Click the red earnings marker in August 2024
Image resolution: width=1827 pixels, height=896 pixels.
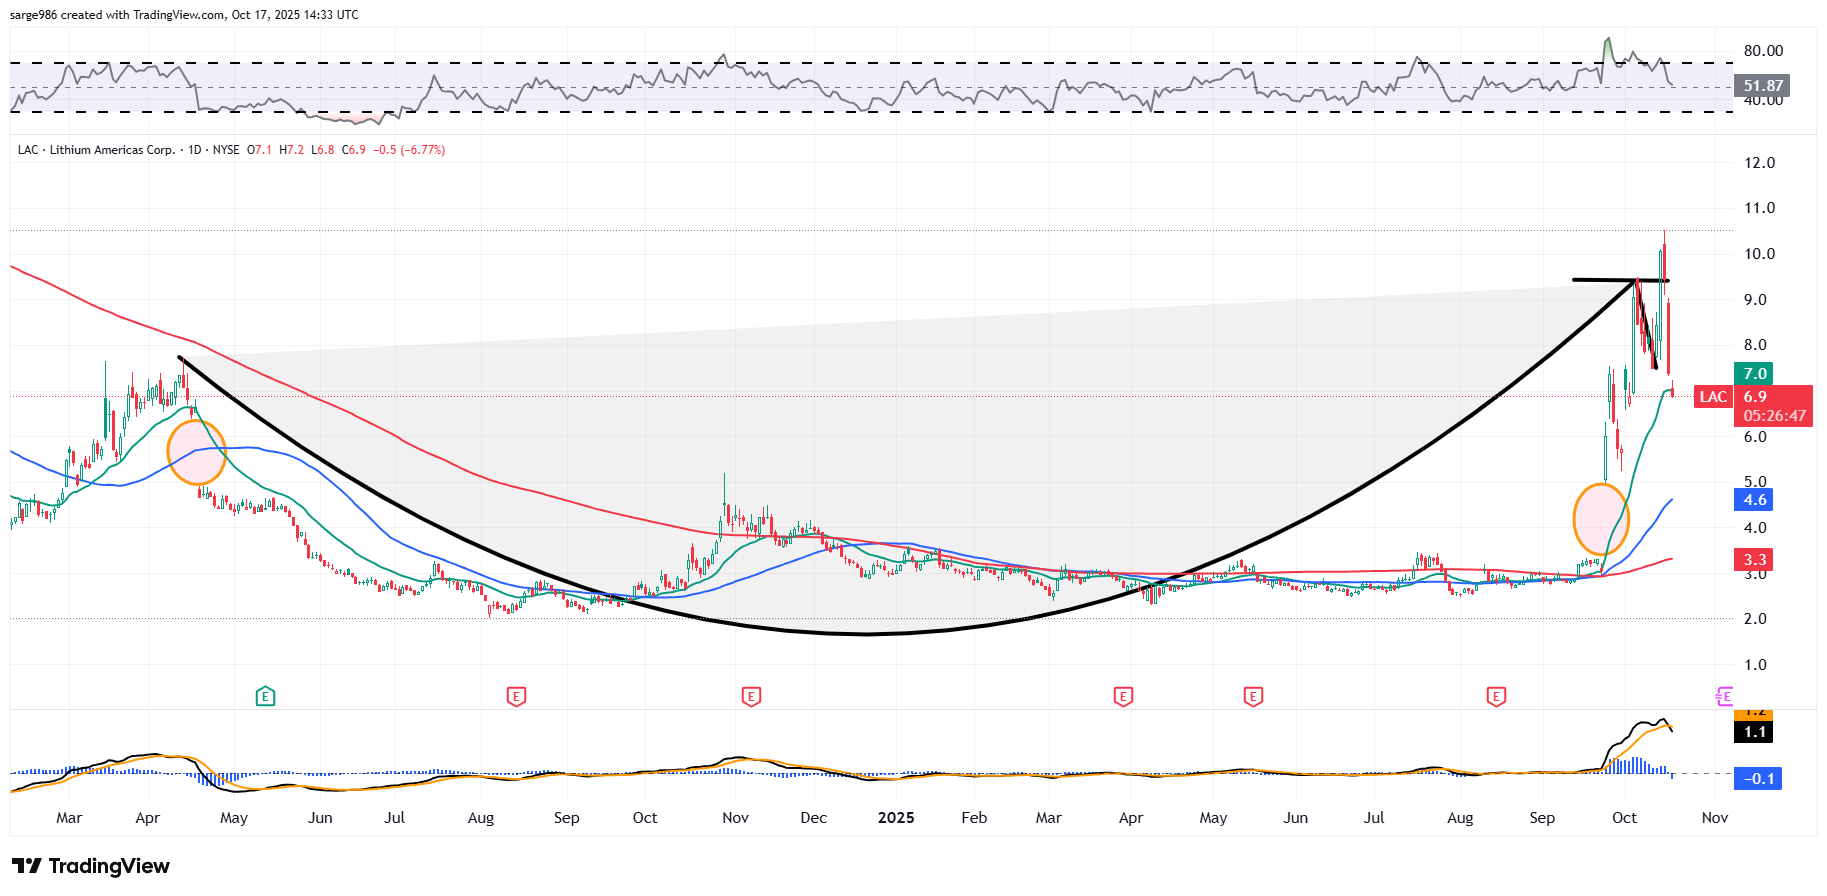pyautogui.click(x=516, y=696)
